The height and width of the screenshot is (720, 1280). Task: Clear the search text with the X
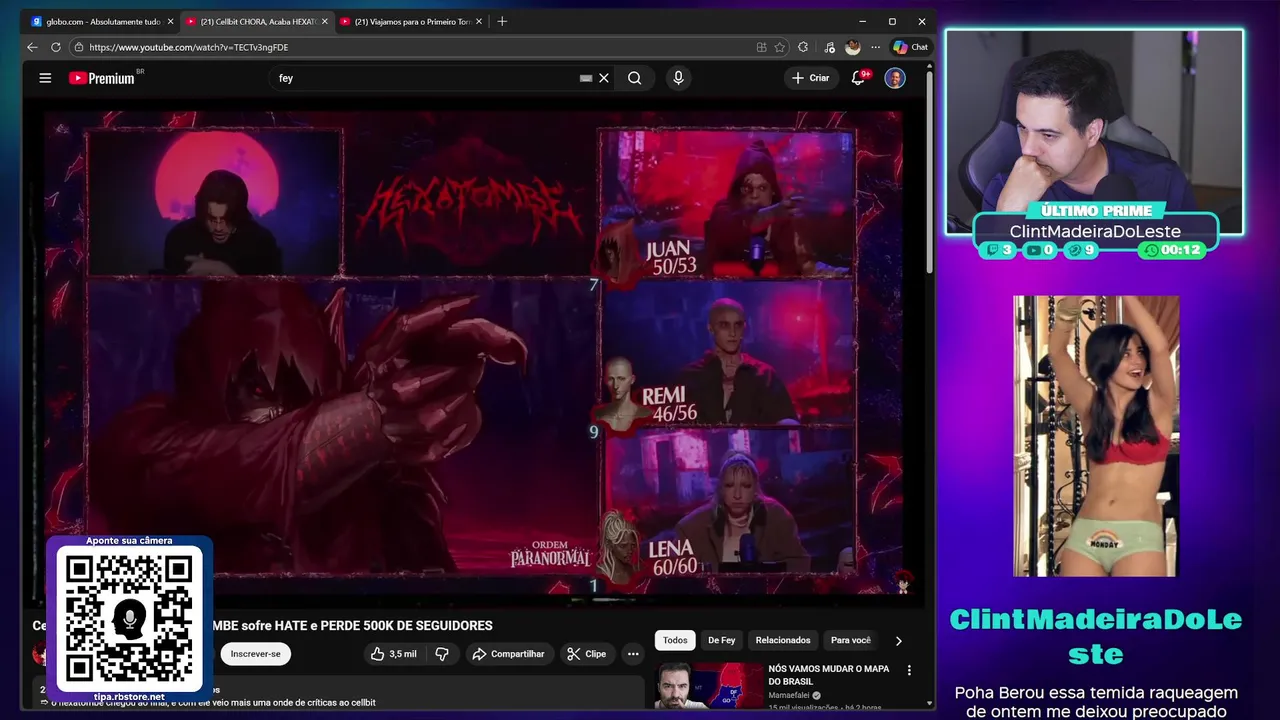coord(604,78)
